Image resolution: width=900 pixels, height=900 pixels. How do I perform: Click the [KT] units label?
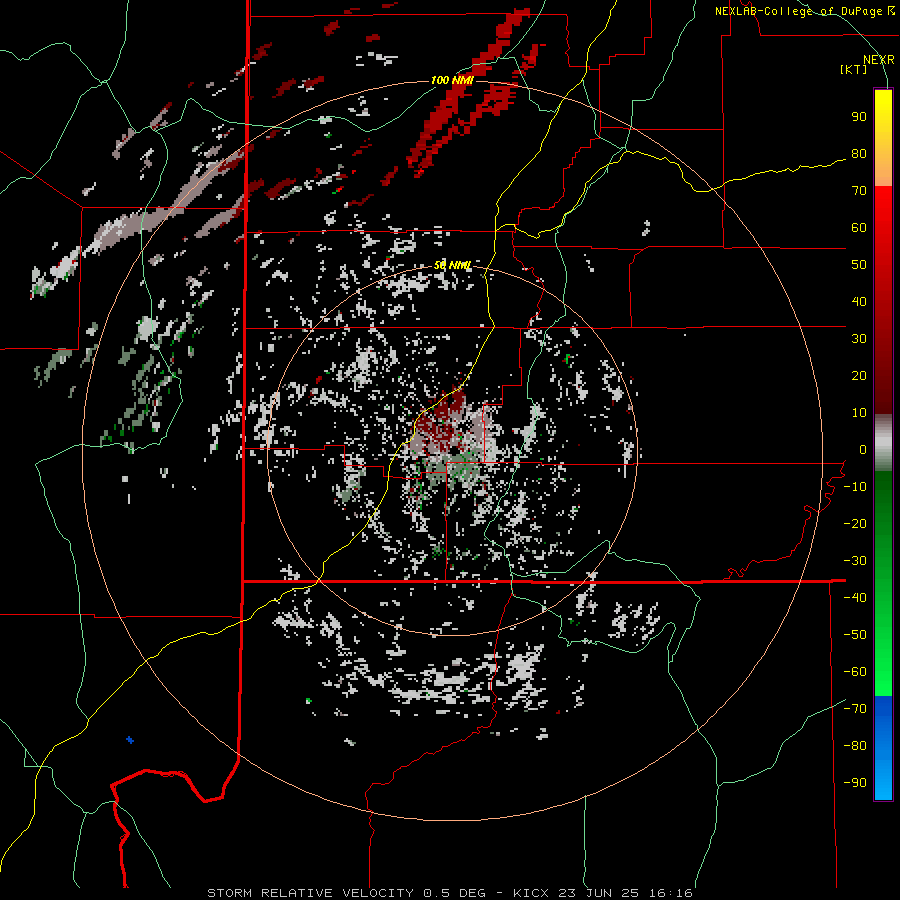[x=854, y=69]
